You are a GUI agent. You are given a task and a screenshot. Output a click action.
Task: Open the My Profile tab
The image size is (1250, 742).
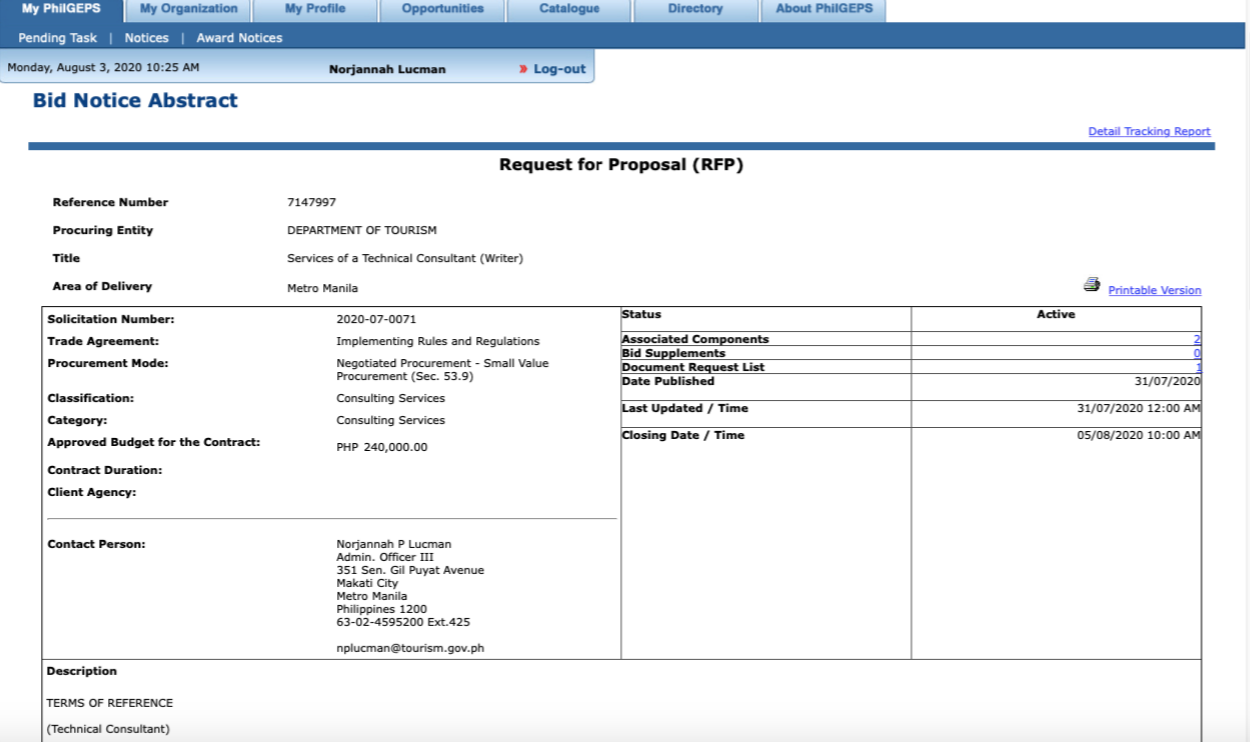[x=315, y=8]
